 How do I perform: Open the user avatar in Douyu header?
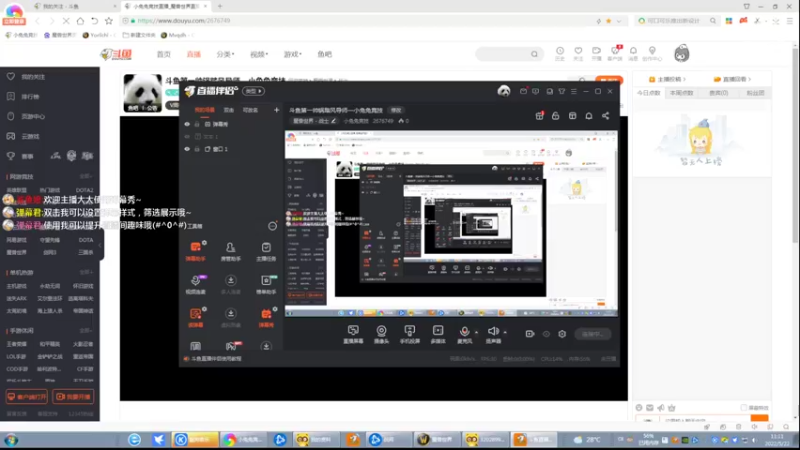(682, 54)
